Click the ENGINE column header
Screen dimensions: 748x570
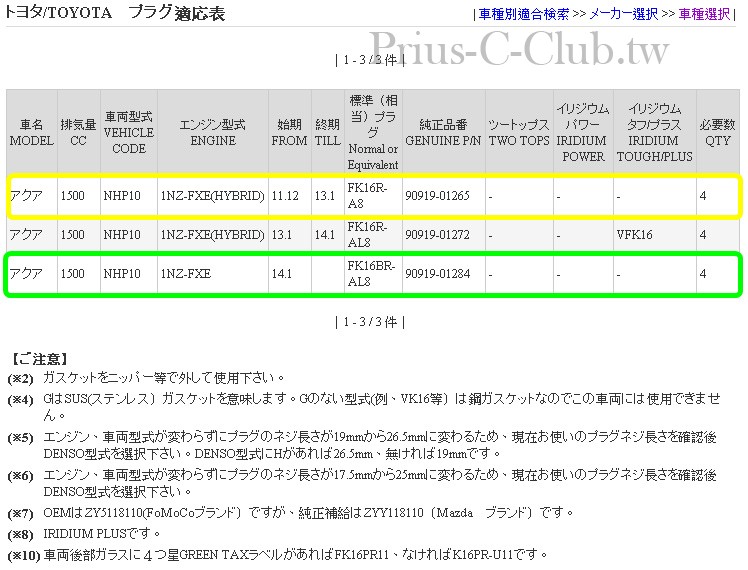[213, 132]
